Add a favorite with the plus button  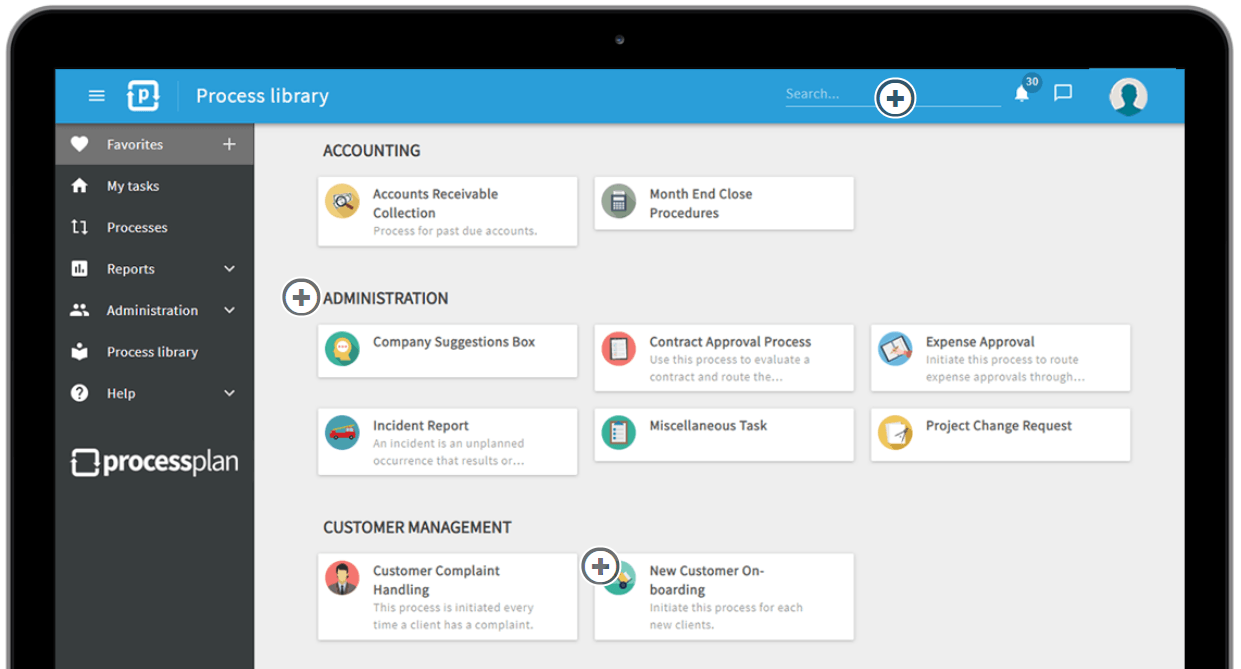pos(229,144)
